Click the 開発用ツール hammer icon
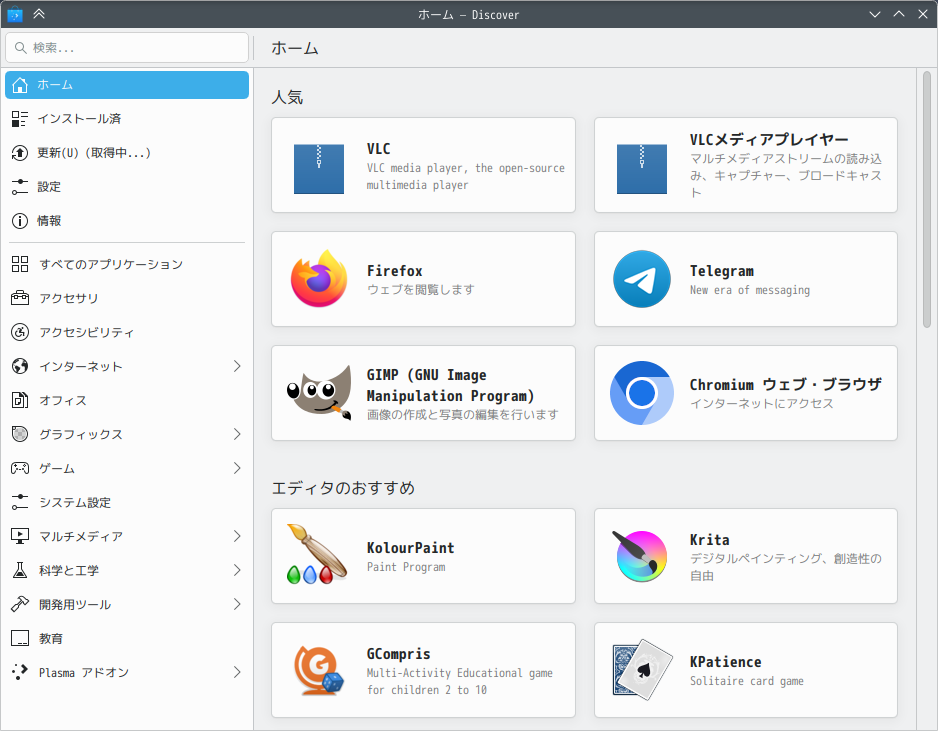938x731 pixels. (20, 604)
